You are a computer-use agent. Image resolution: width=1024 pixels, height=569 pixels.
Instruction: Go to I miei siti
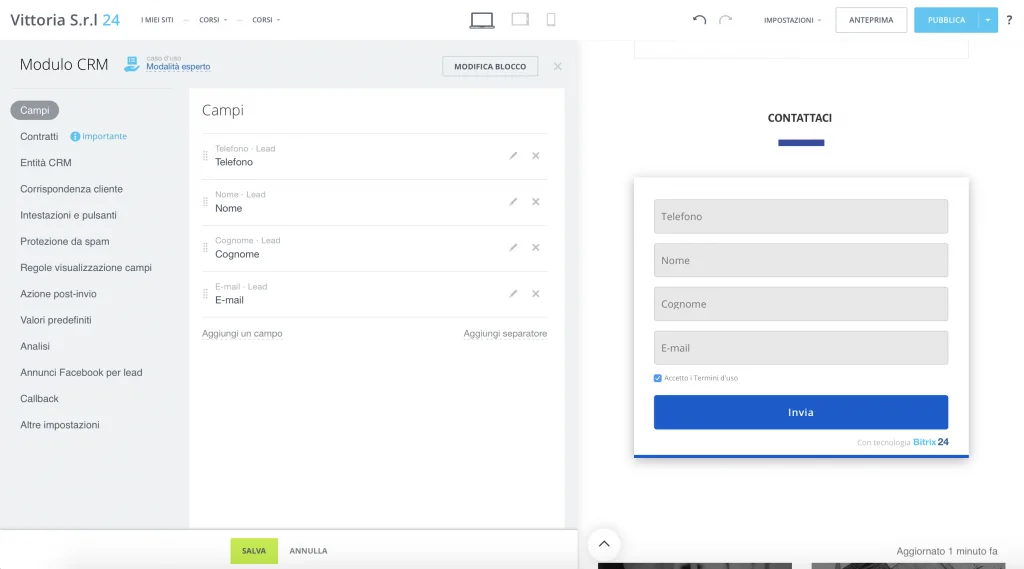pyautogui.click(x=157, y=20)
